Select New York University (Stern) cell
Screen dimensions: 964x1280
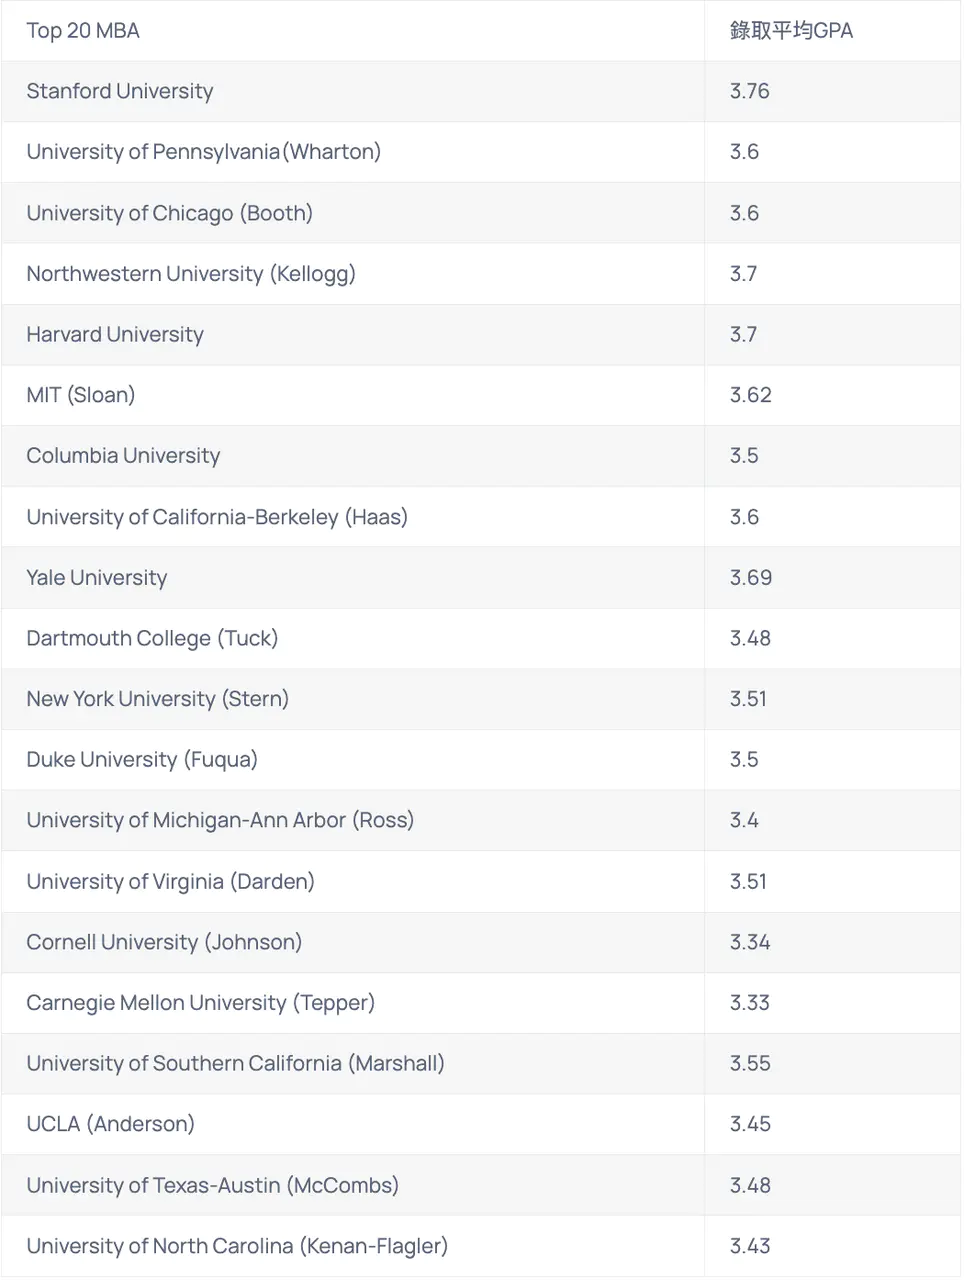pyautogui.click(x=157, y=699)
